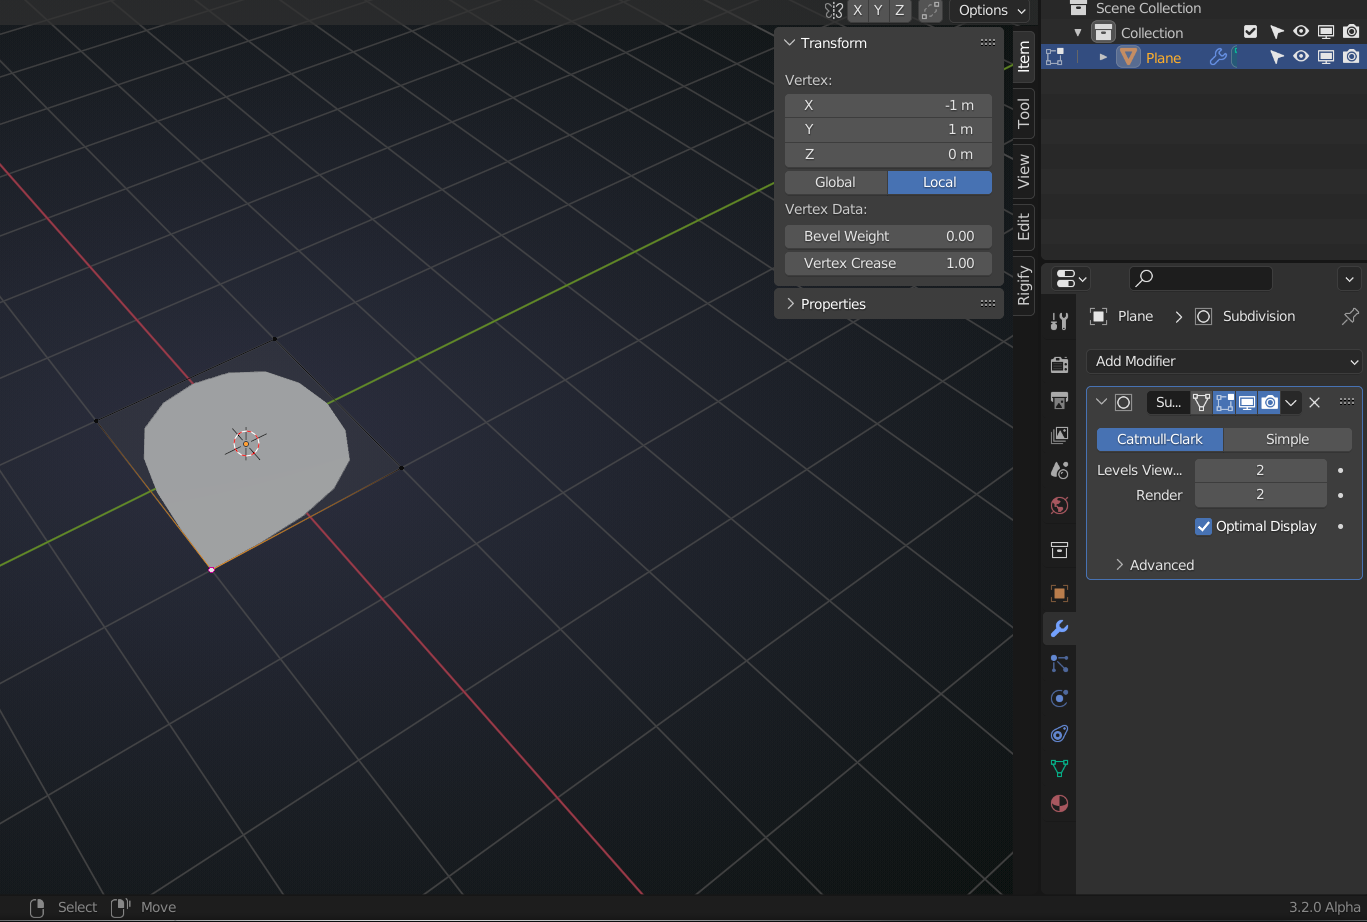Open the Collection properties tab icon
This screenshot has width=1367, height=922.
pos(1059,549)
